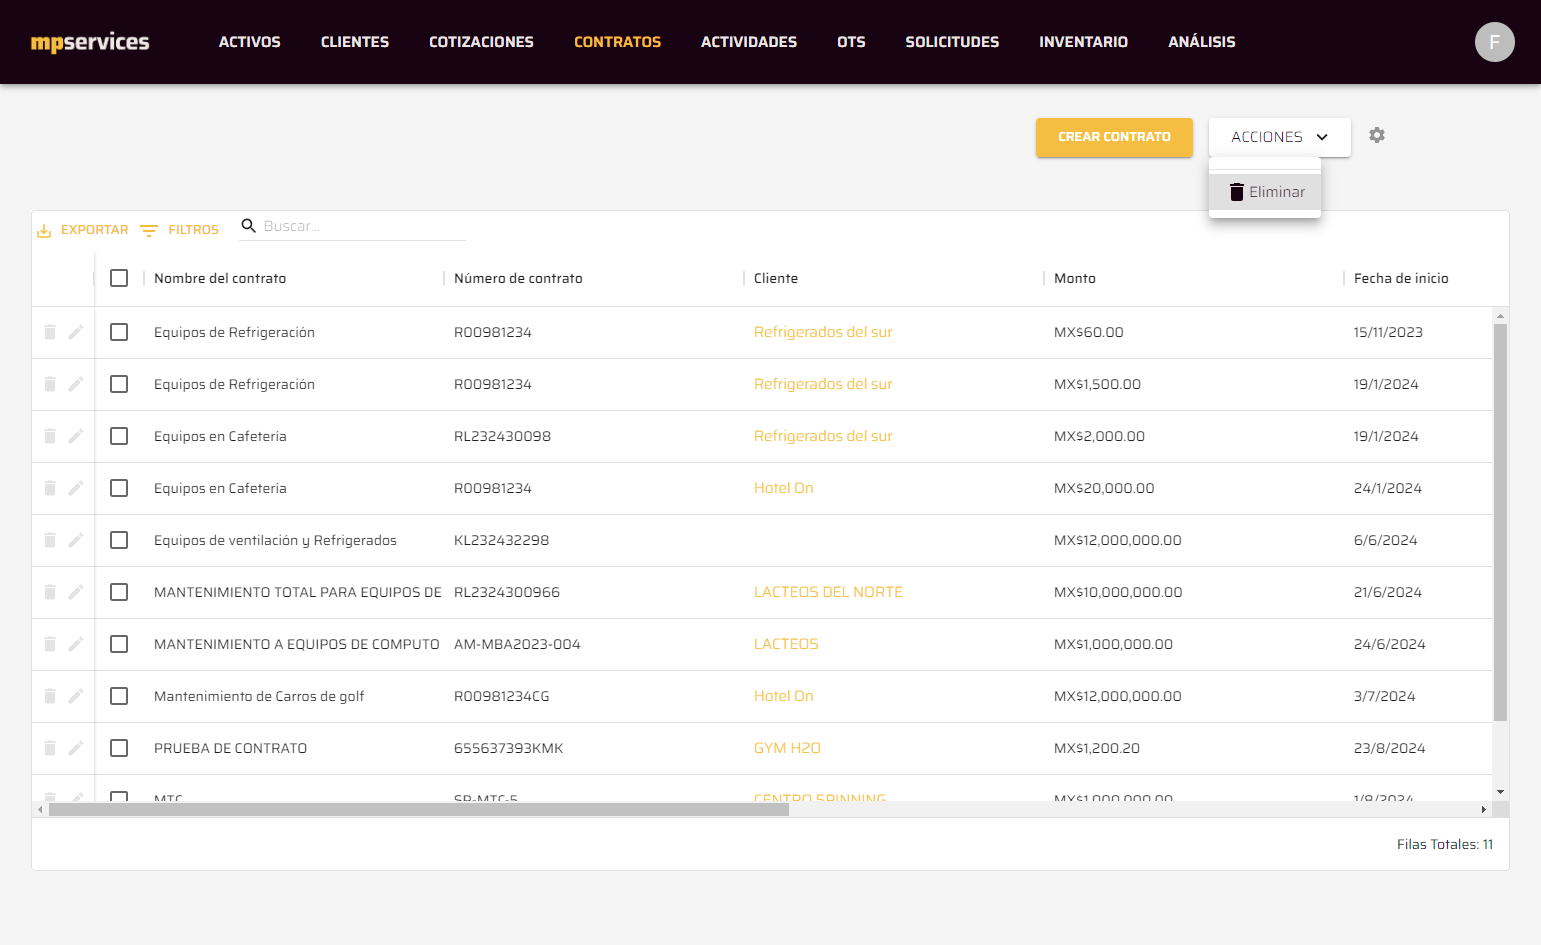This screenshot has height=945, width=1541.
Task: Check the KL232432298 row checkbox
Action: [119, 540]
